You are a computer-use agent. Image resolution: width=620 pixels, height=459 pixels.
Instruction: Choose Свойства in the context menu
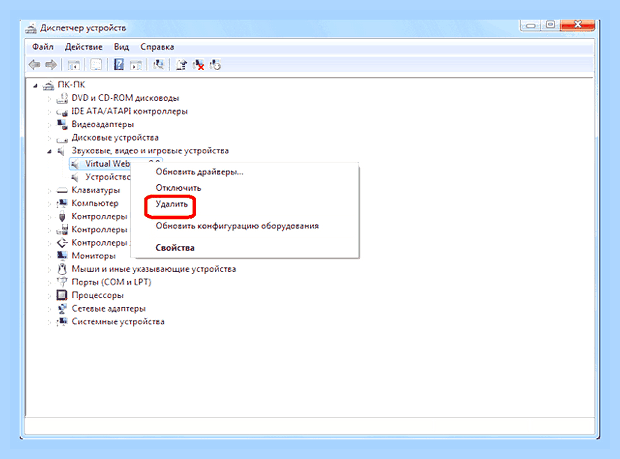click(x=175, y=248)
